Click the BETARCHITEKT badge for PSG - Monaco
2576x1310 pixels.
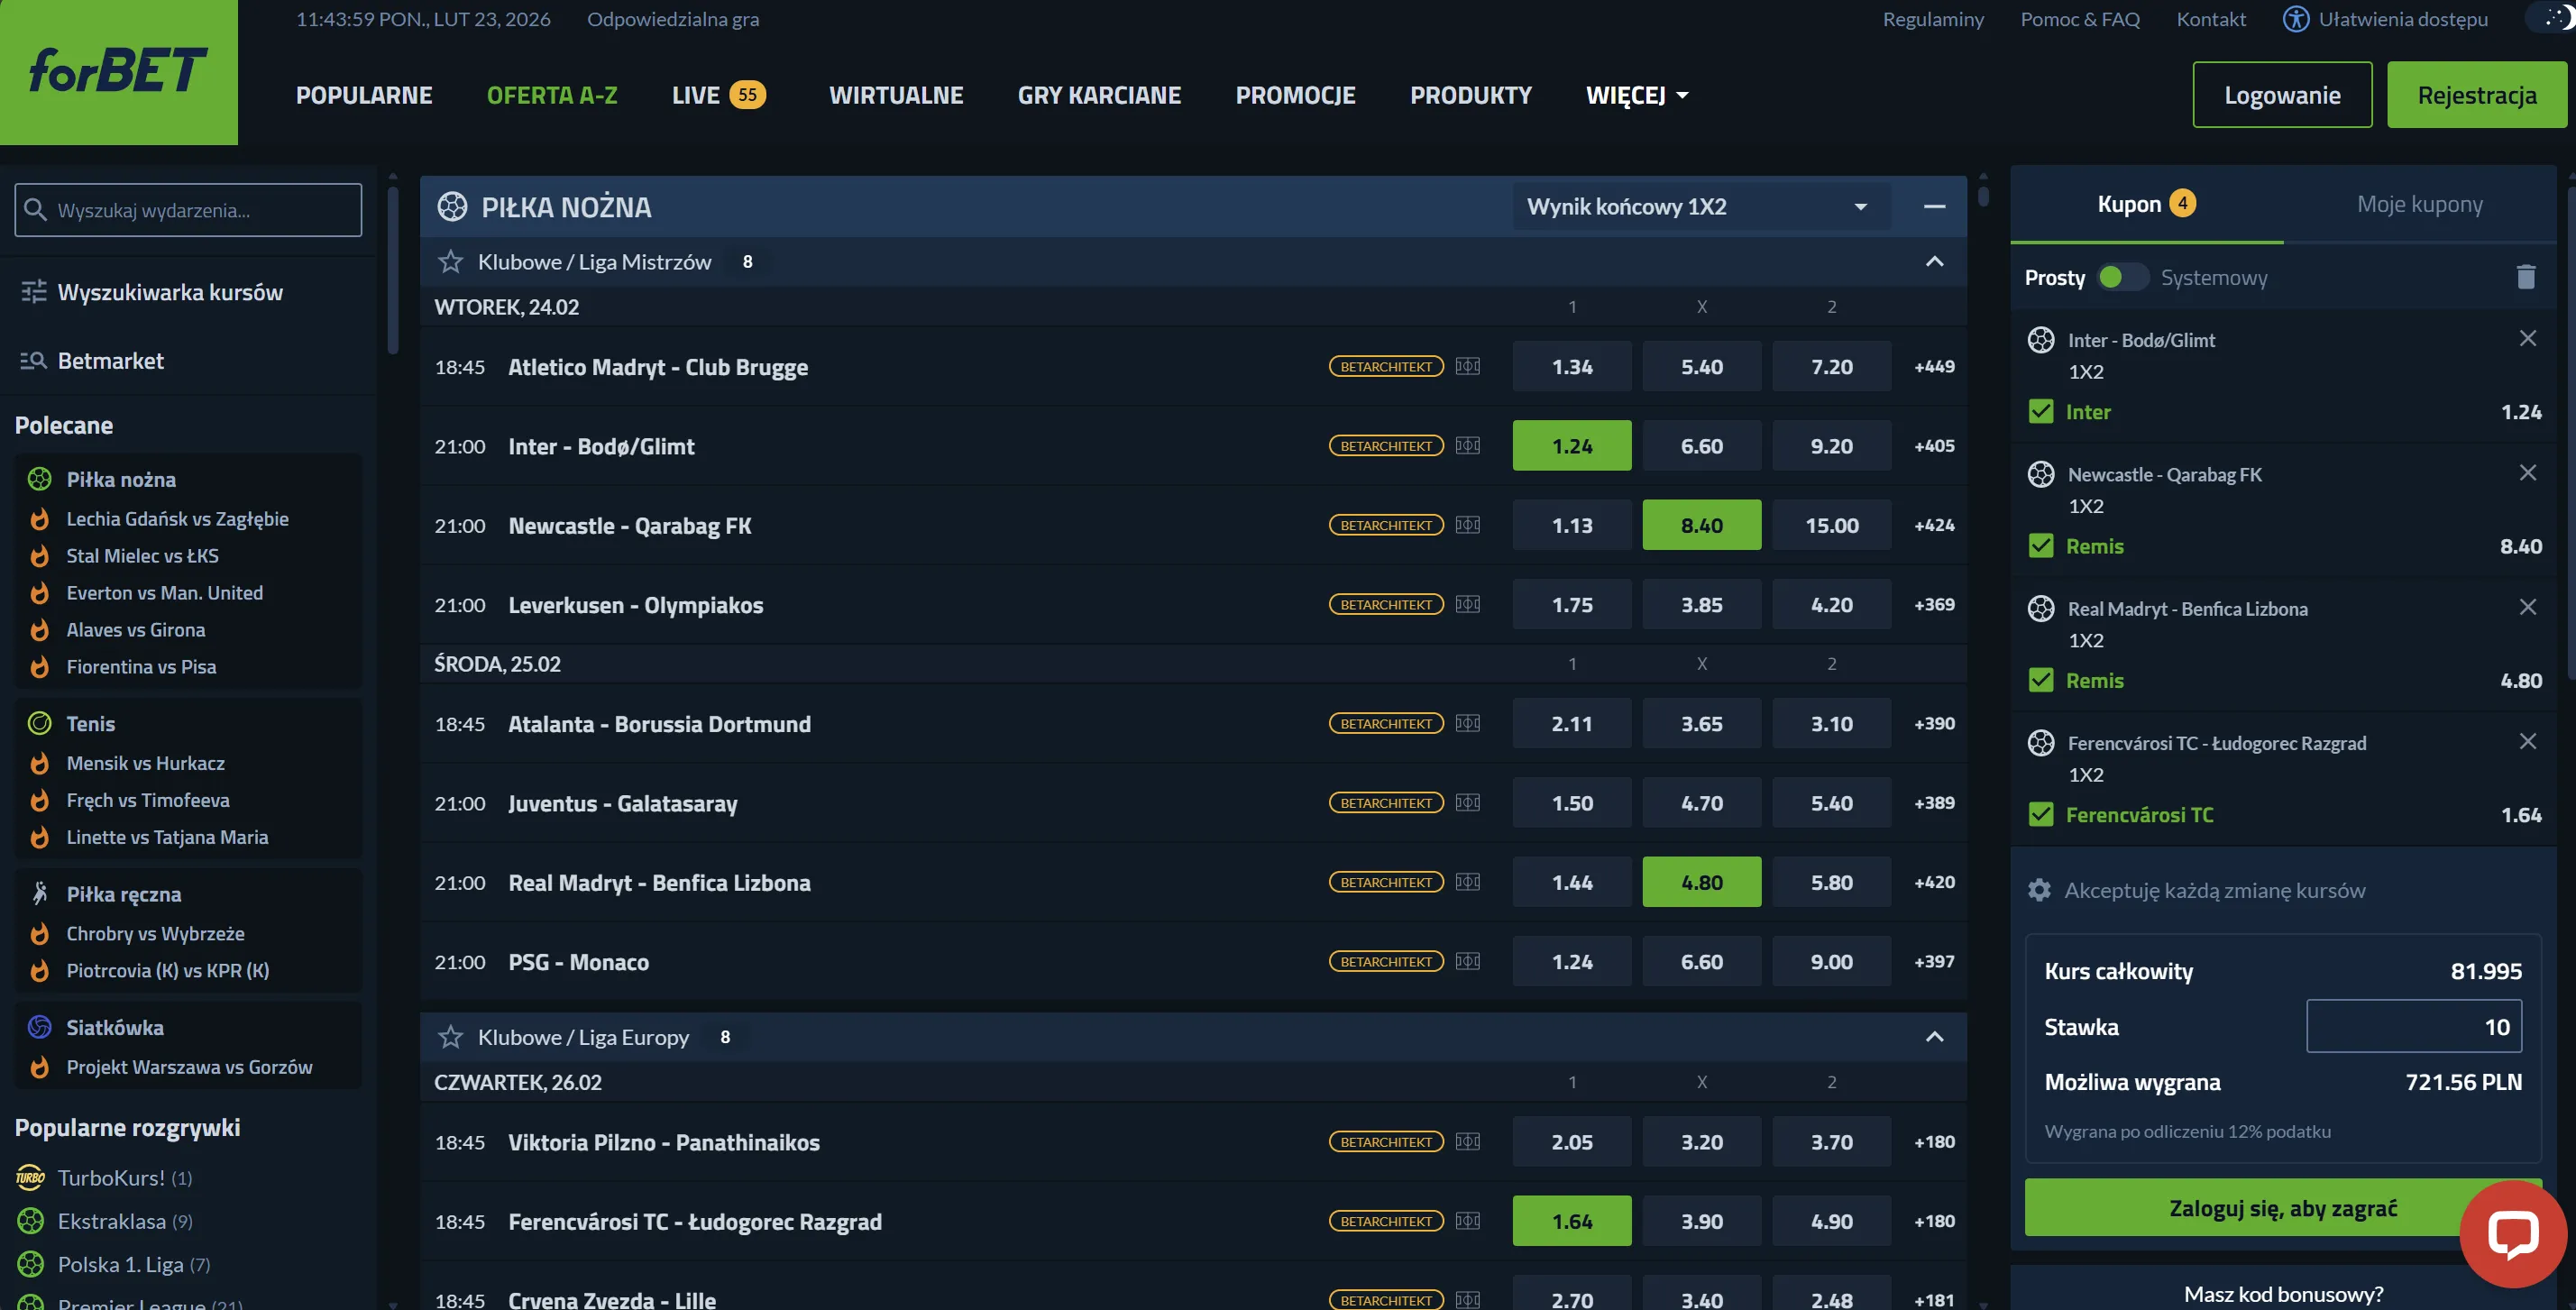tap(1385, 961)
